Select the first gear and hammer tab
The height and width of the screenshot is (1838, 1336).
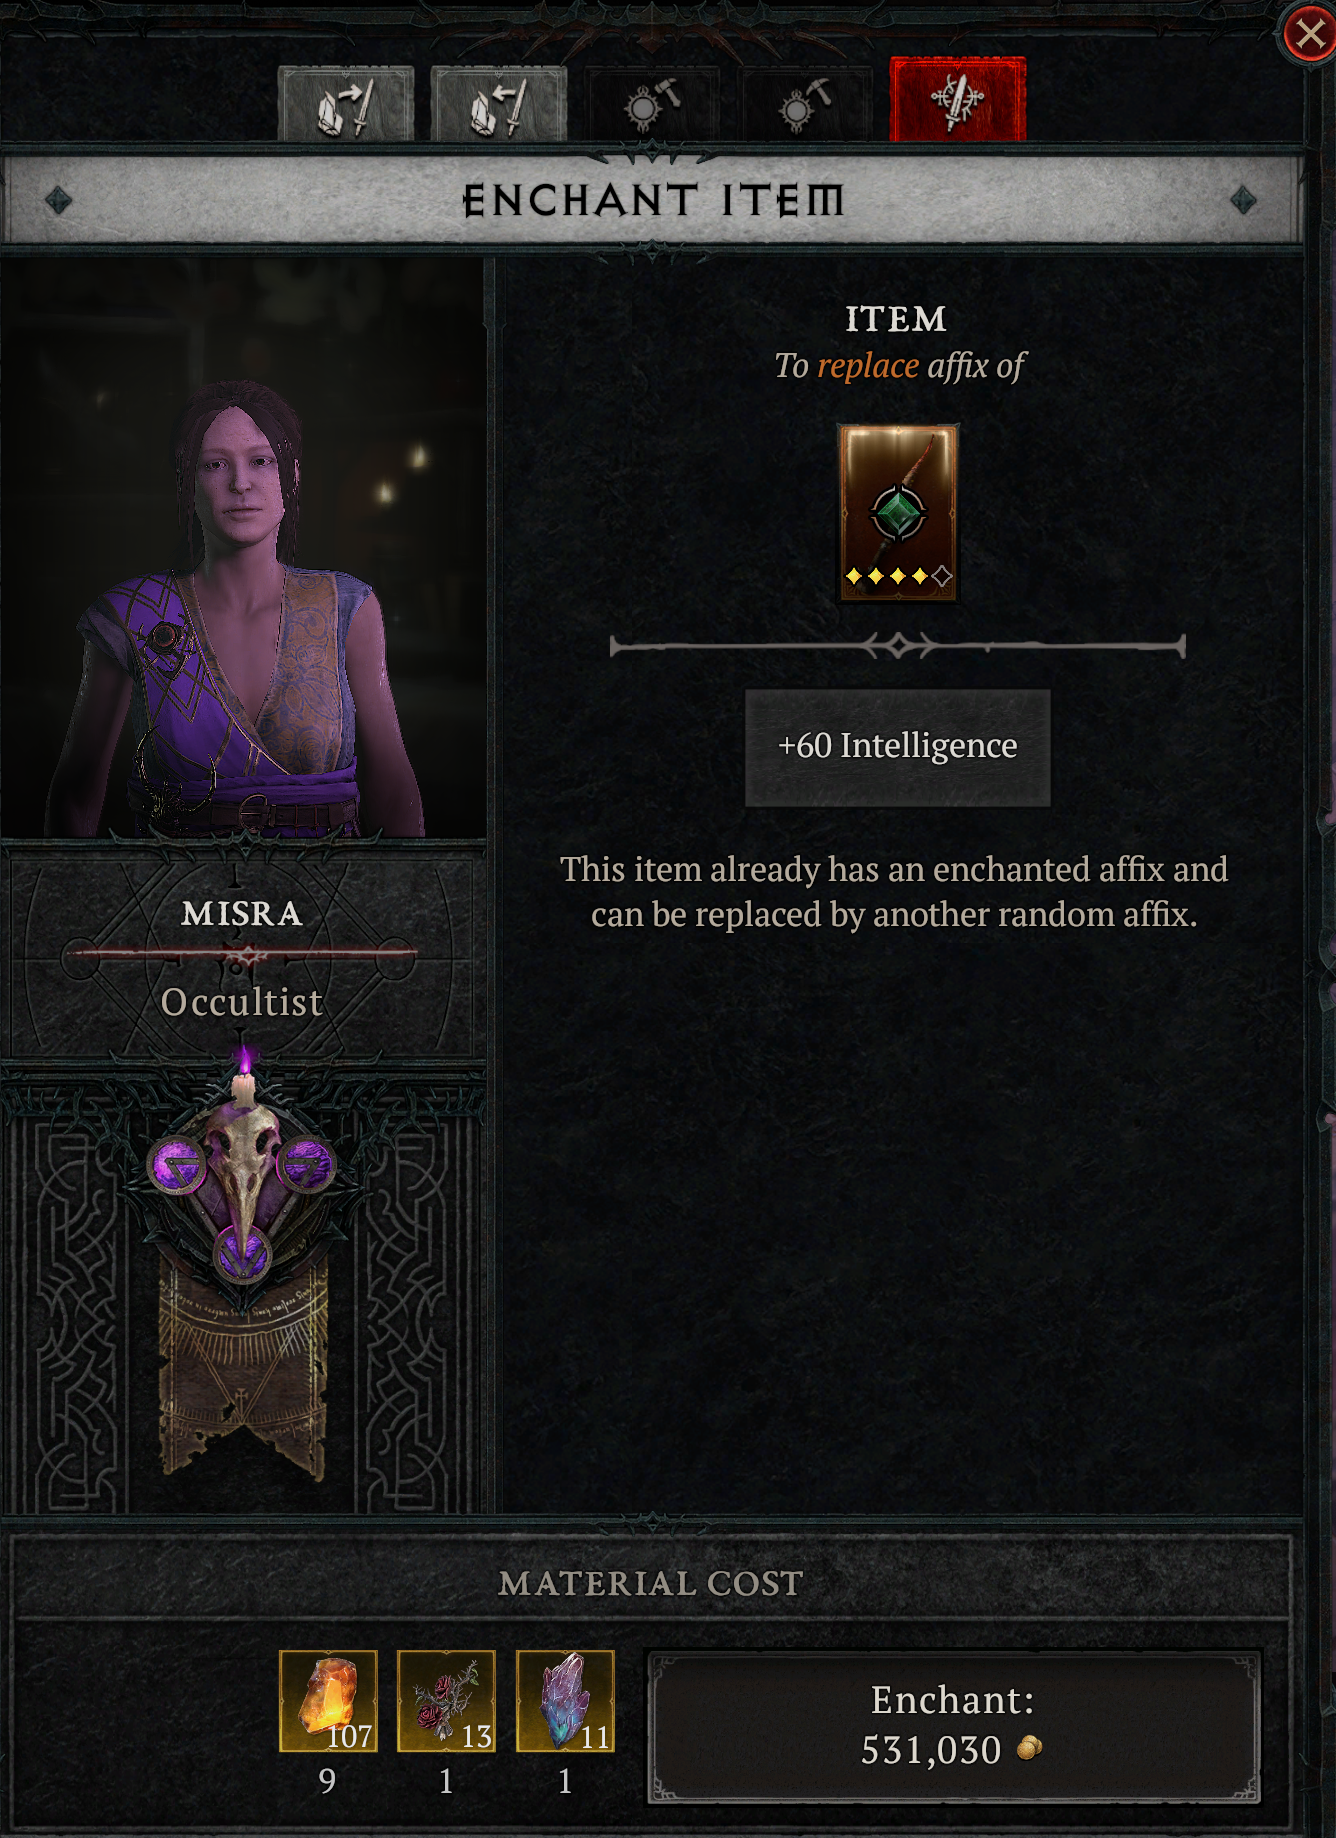pyautogui.click(x=652, y=104)
